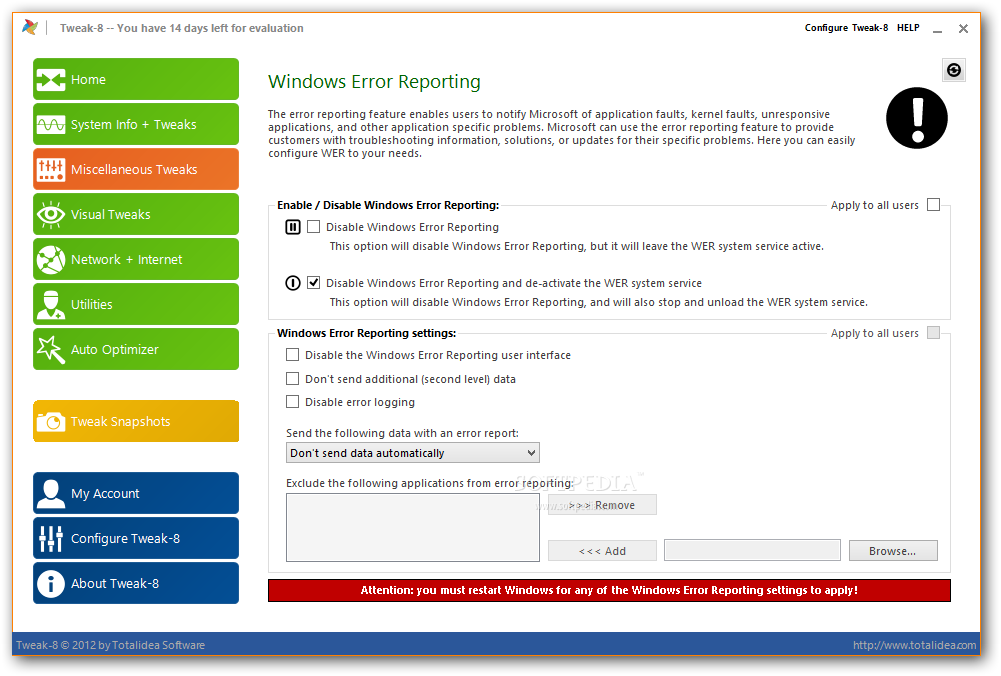The width and height of the screenshot is (1001, 676).
Task: Click the large exclamation mark icon
Action: 917,118
